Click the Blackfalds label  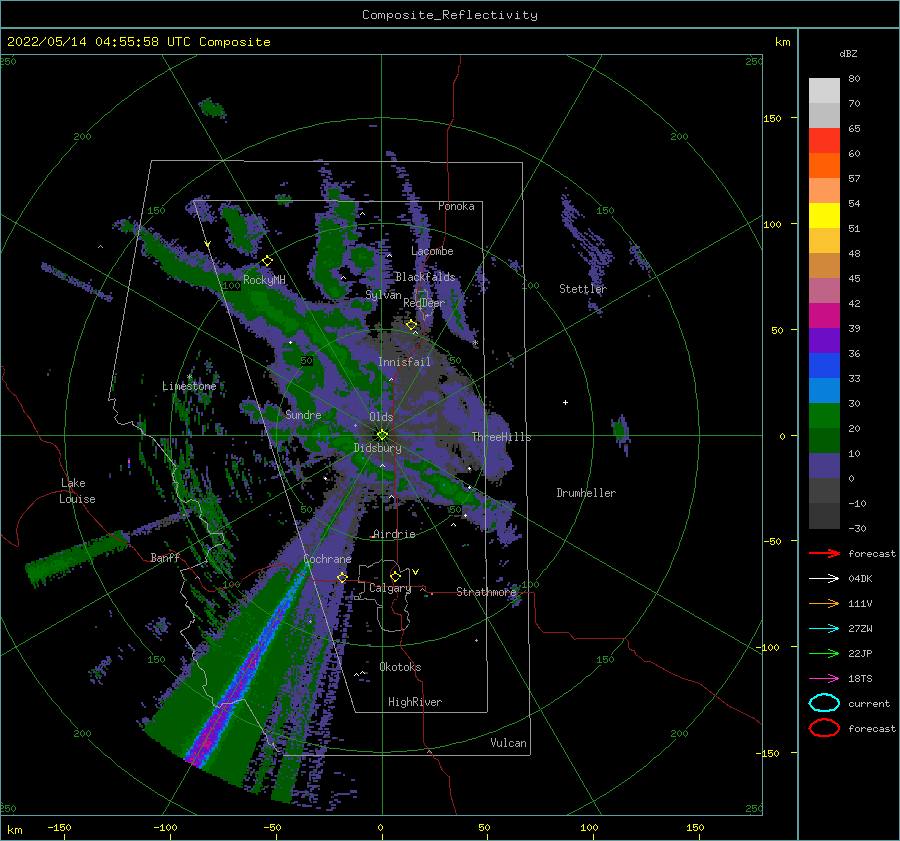425,277
